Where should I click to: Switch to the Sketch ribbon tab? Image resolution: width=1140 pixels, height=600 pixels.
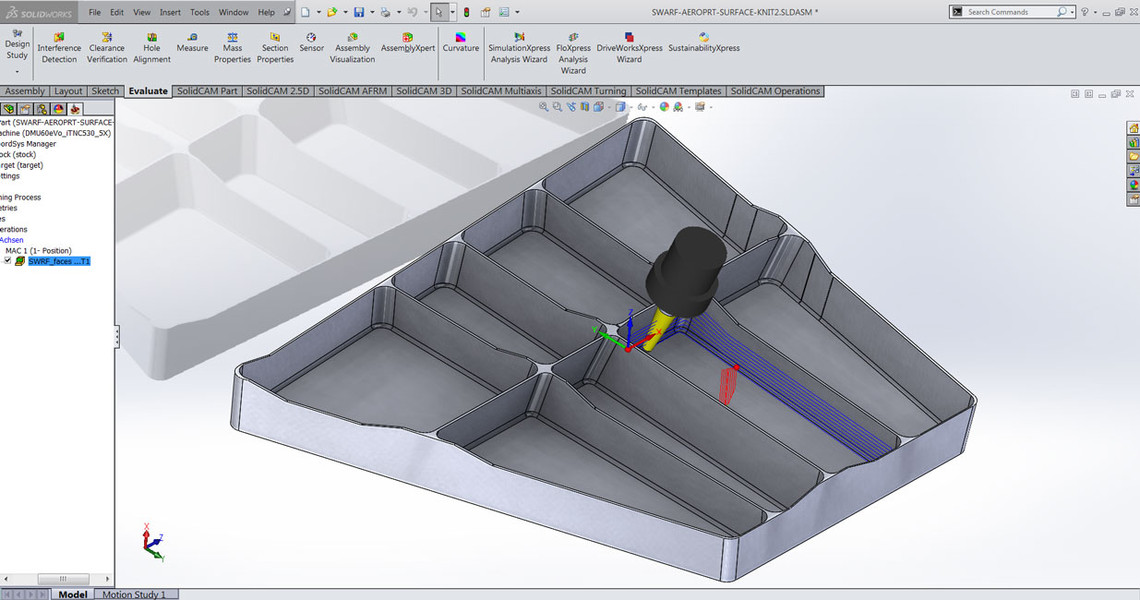pyautogui.click(x=105, y=91)
